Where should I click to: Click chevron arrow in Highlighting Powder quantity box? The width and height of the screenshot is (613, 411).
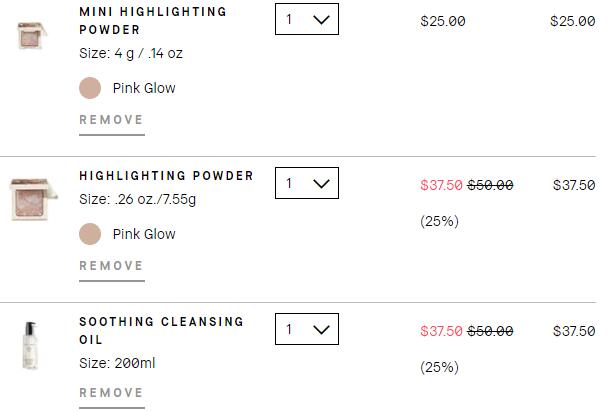[x=321, y=183]
